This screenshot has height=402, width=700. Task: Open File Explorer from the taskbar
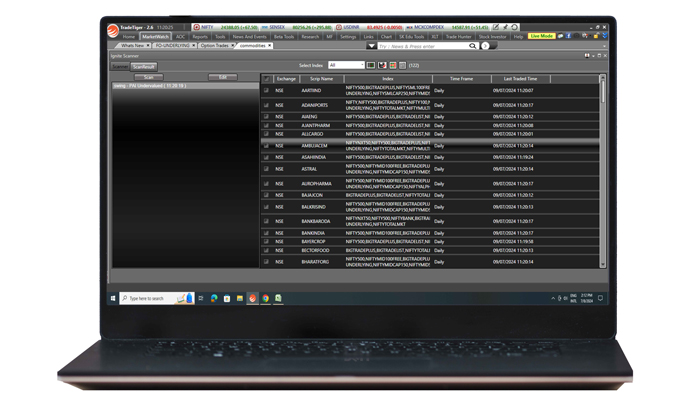tap(240, 298)
